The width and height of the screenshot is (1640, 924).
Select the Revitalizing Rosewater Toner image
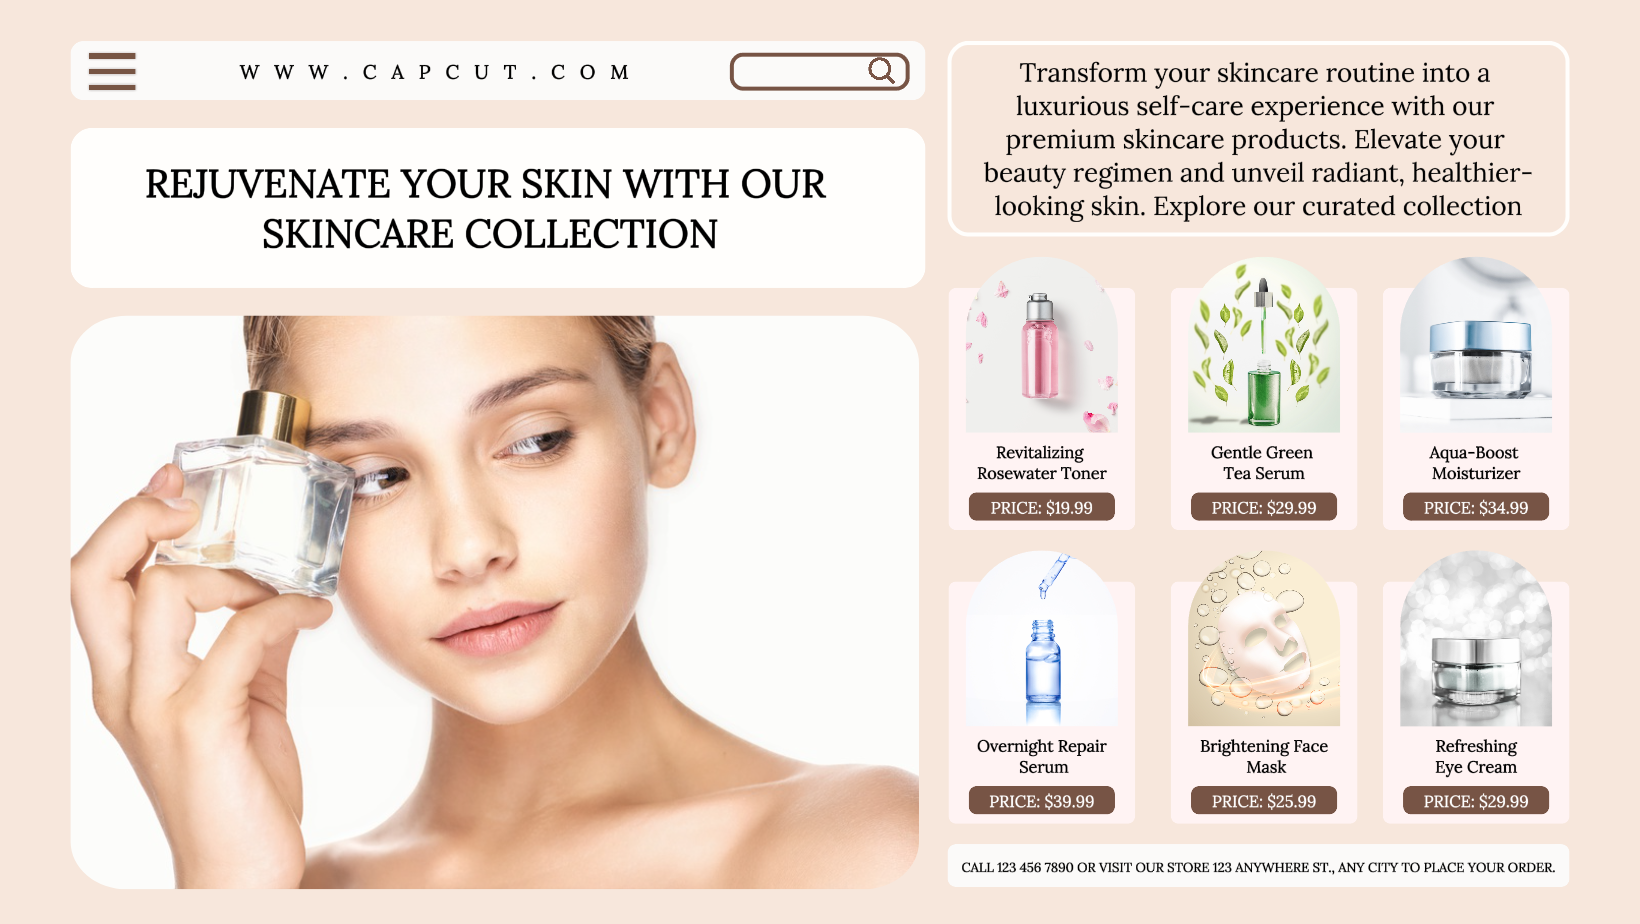point(1042,345)
